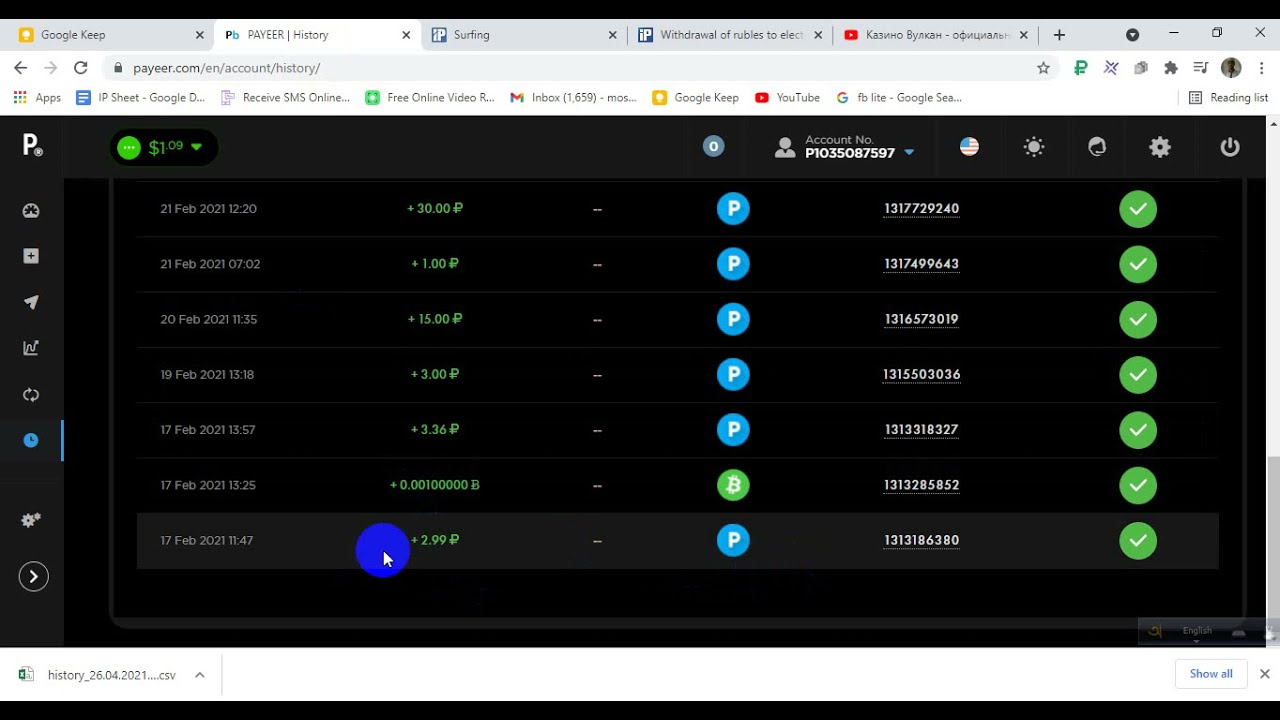Open the Chrome profile avatar
Screen dimensions: 1280x720
(x=1231, y=68)
